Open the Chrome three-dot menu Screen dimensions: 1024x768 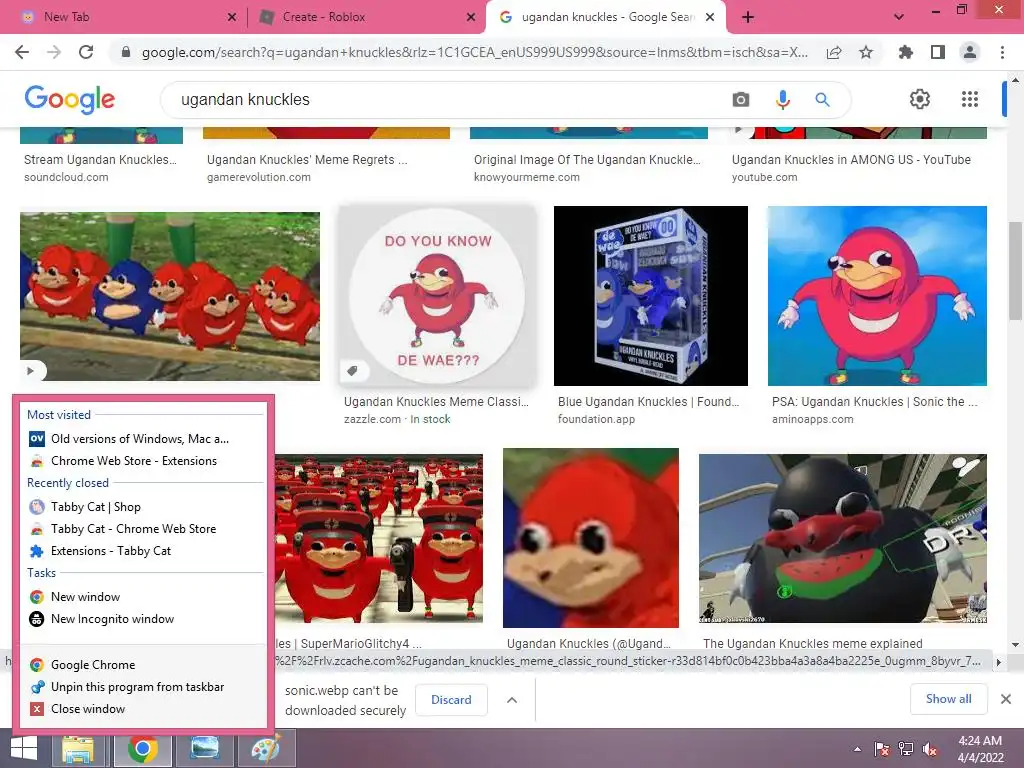(1002, 52)
